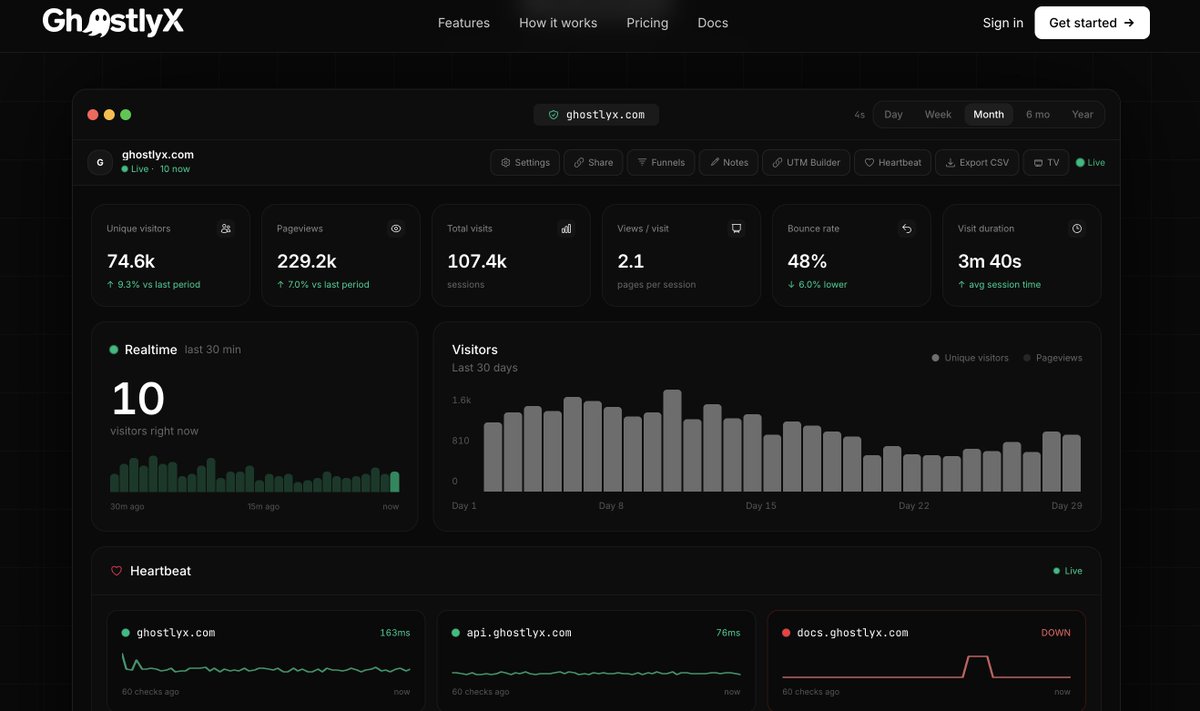Select the Year time range
The image size is (1200, 711).
coord(1083,114)
